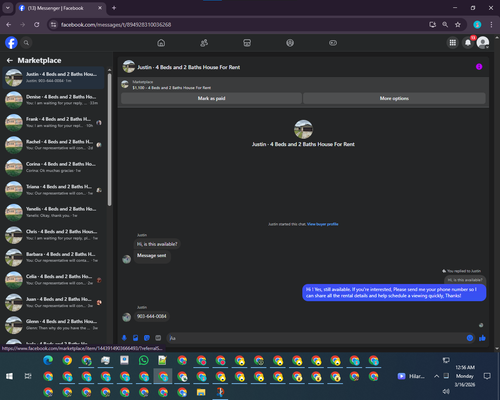This screenshot has height=400, width=500.
Task: Go back using the Marketplace arrow
Action: pyautogui.click(x=10, y=60)
